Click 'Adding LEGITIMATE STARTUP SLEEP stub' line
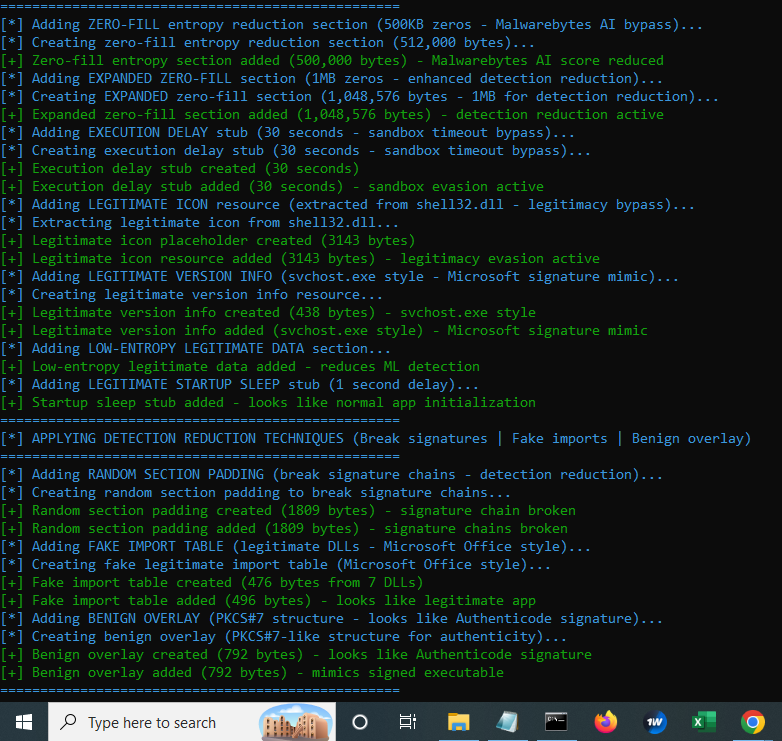The width and height of the screenshot is (782, 741). coord(239,384)
